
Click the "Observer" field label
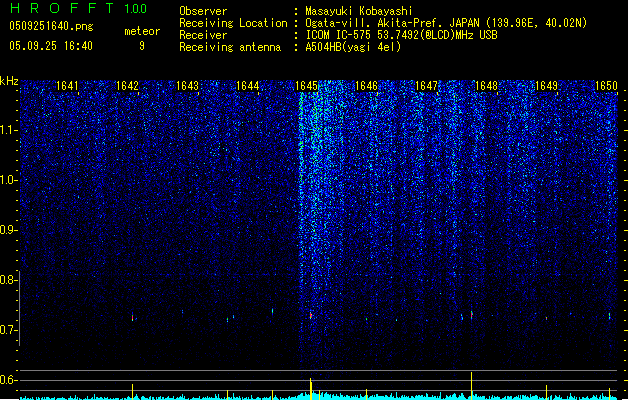coord(203,11)
